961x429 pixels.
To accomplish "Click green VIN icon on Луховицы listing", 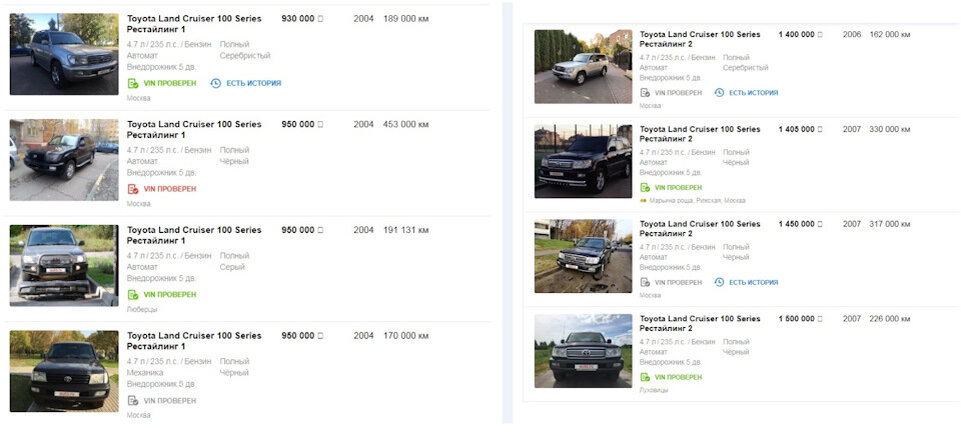I will (645, 378).
